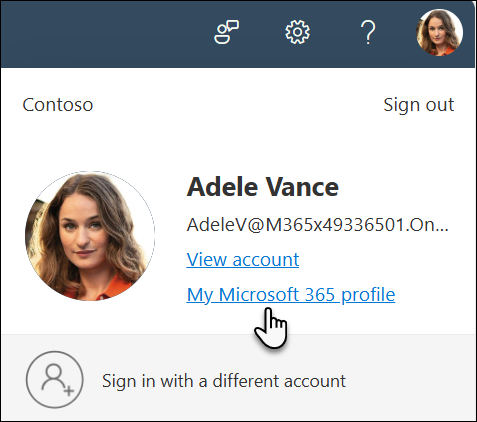Sign out of the Contoso account

click(x=419, y=105)
